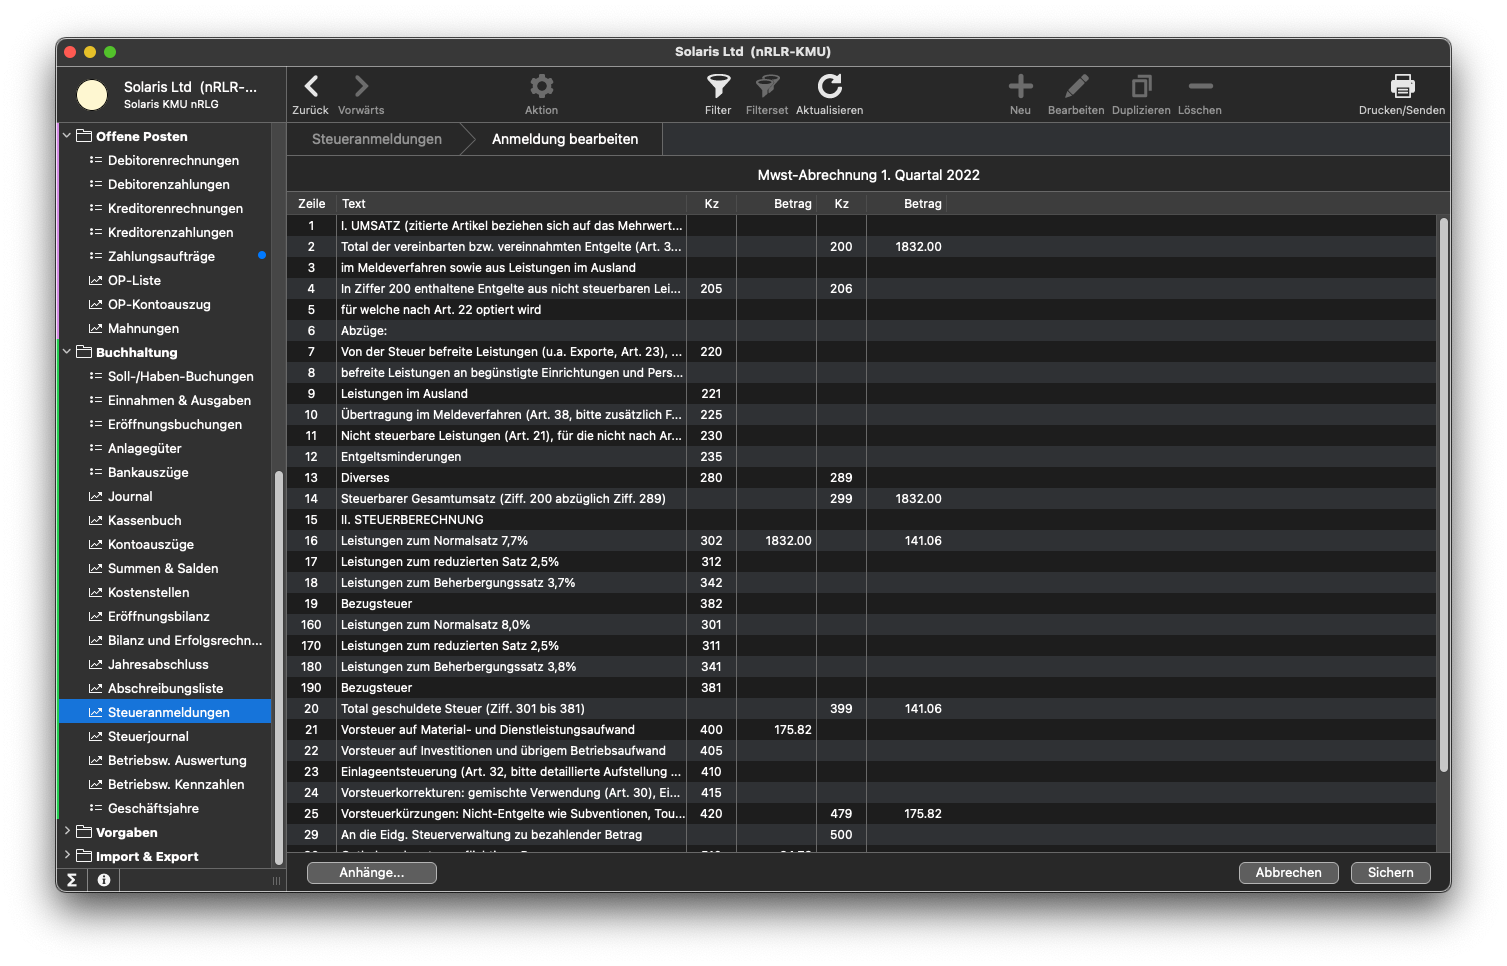The width and height of the screenshot is (1507, 966).
Task: Collapse the Buchhaltung folder
Action: (x=67, y=352)
